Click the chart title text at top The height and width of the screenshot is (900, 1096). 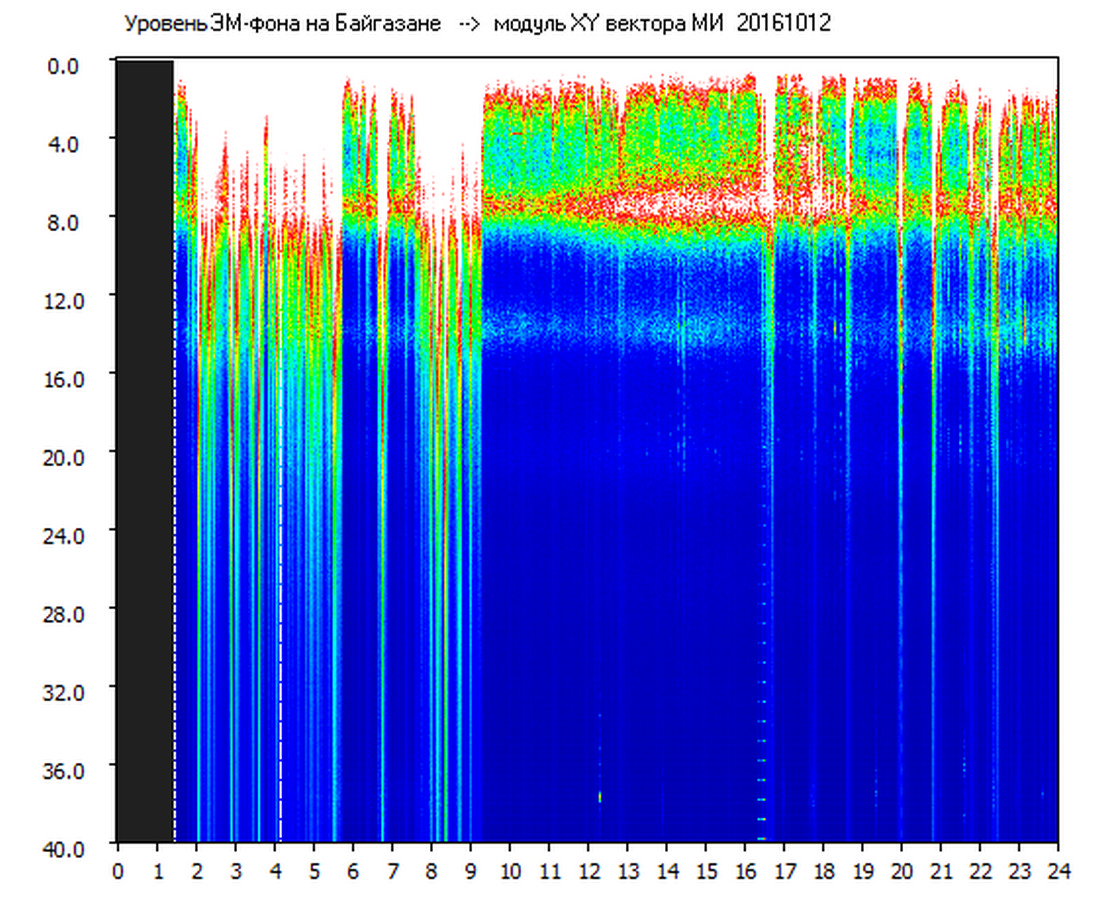coord(476,24)
